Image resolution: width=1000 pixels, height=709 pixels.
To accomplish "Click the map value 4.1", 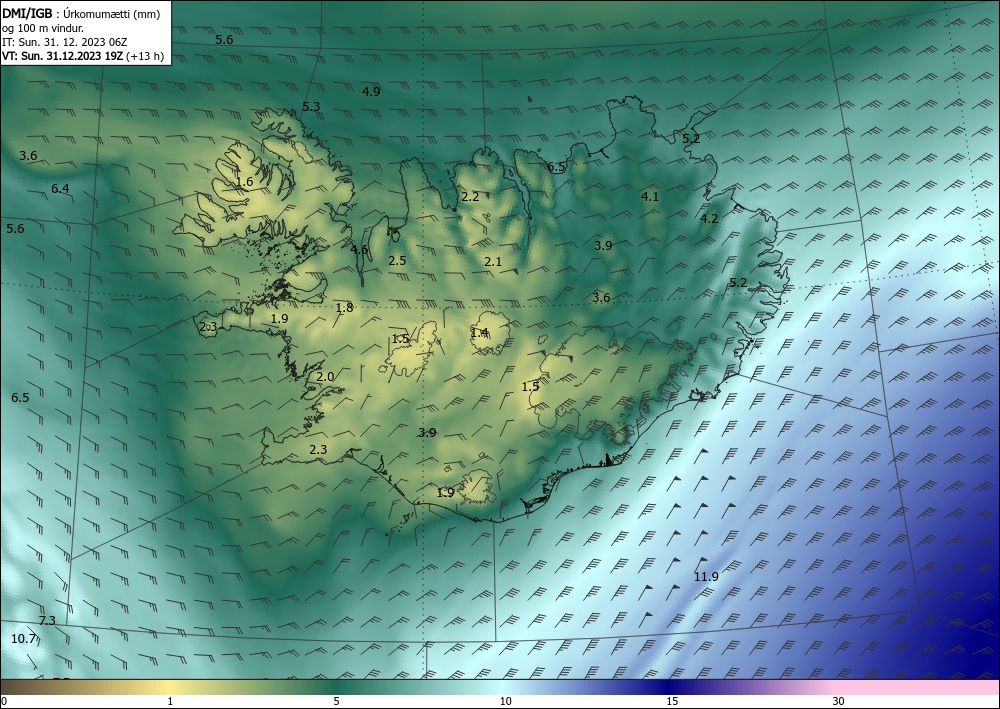I will (650, 196).
